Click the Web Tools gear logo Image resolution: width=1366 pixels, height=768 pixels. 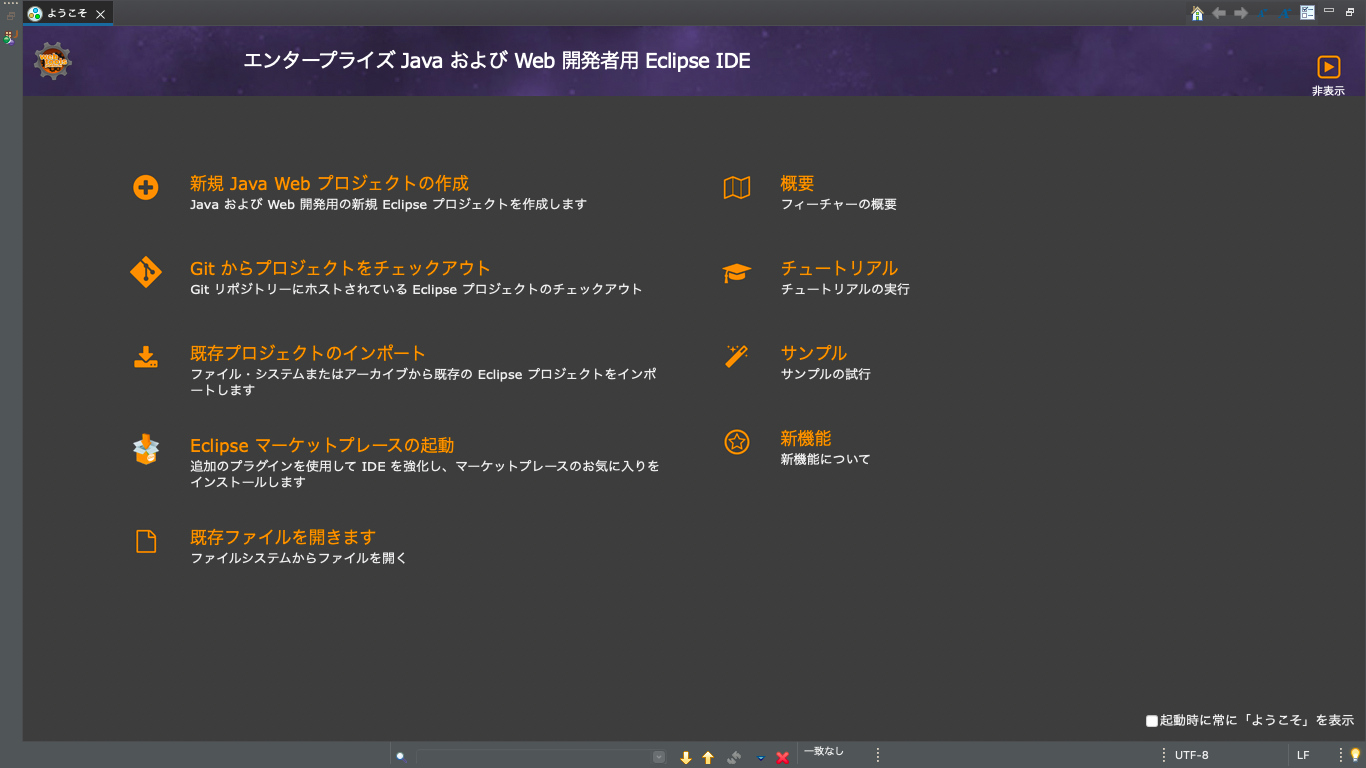click(53, 61)
